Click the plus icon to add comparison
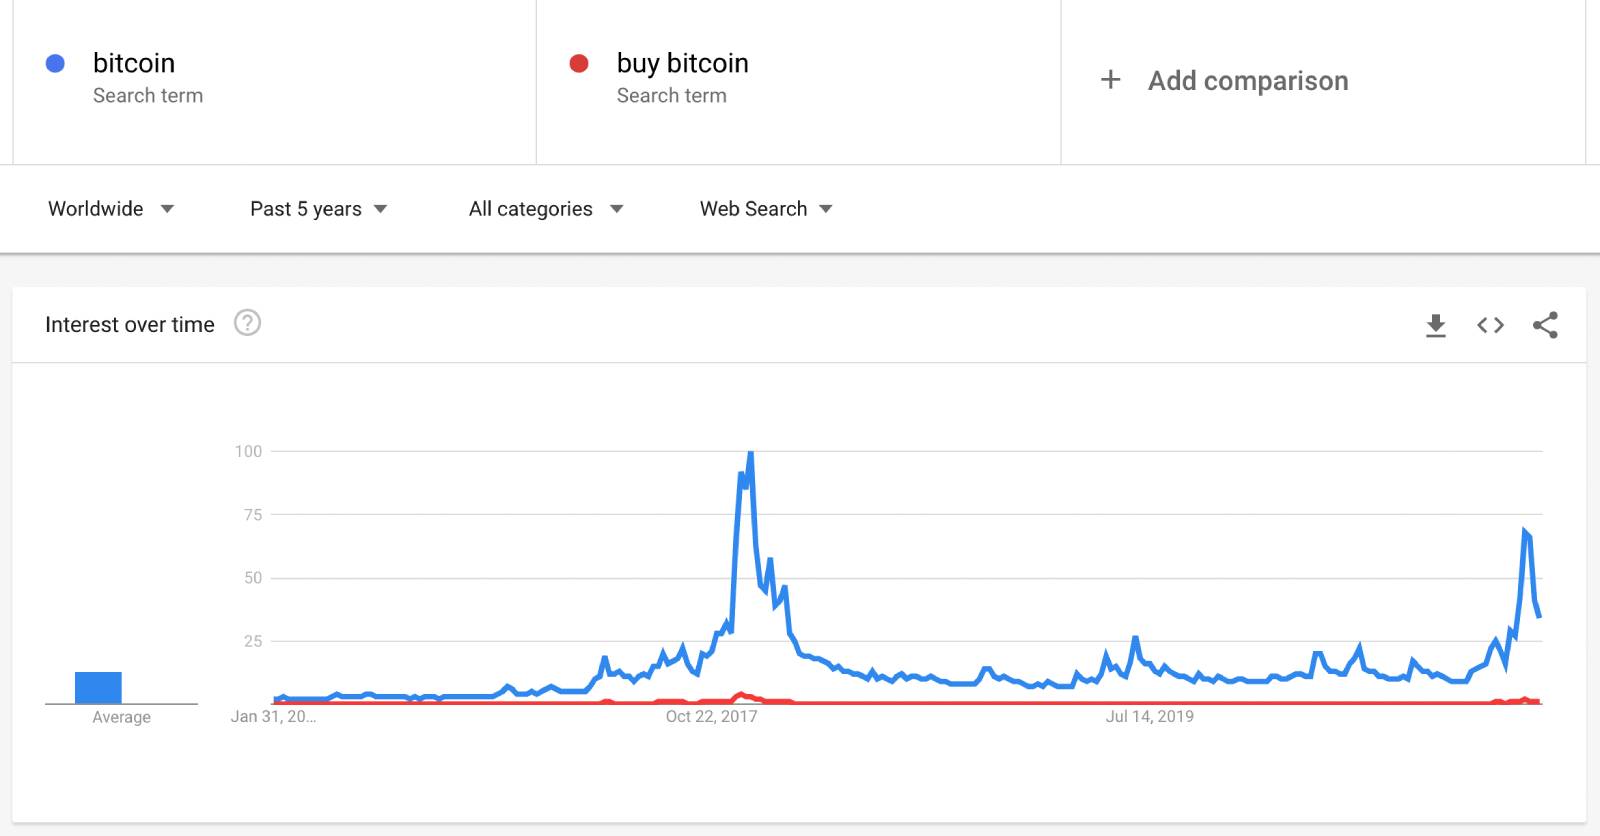Viewport: 1600px width, 836px height. 1110,80
